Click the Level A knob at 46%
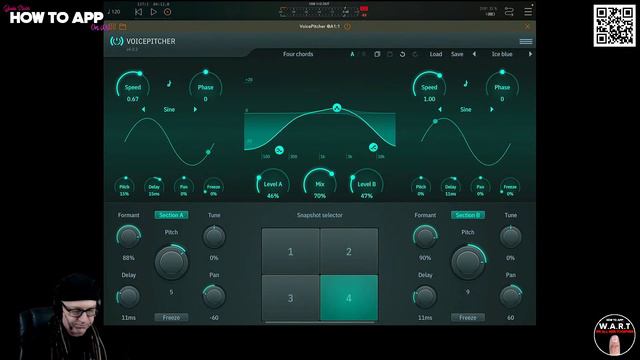 (x=273, y=184)
